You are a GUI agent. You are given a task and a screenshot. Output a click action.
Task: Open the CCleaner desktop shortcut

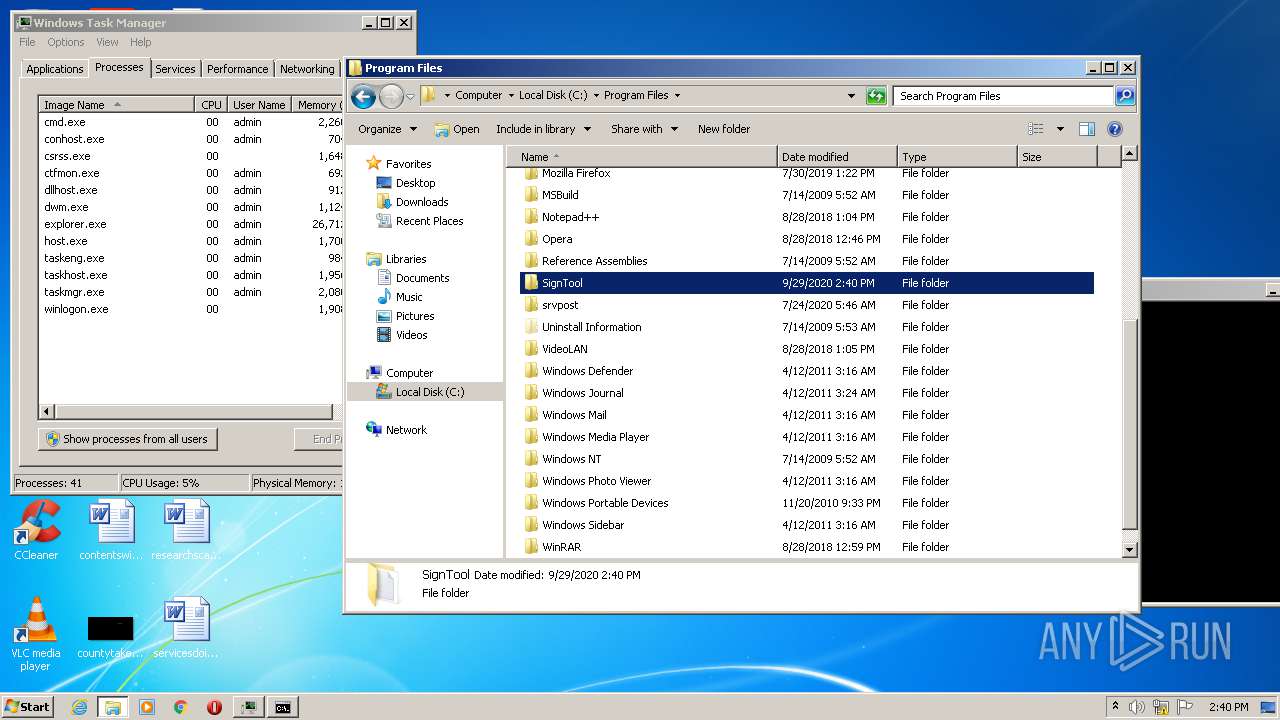click(36, 530)
